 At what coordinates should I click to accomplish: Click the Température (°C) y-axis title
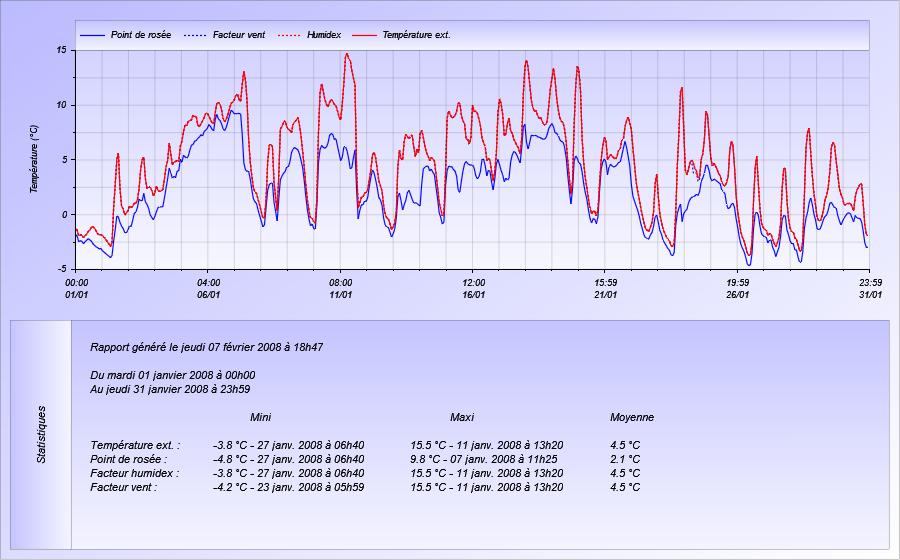click(x=34, y=160)
